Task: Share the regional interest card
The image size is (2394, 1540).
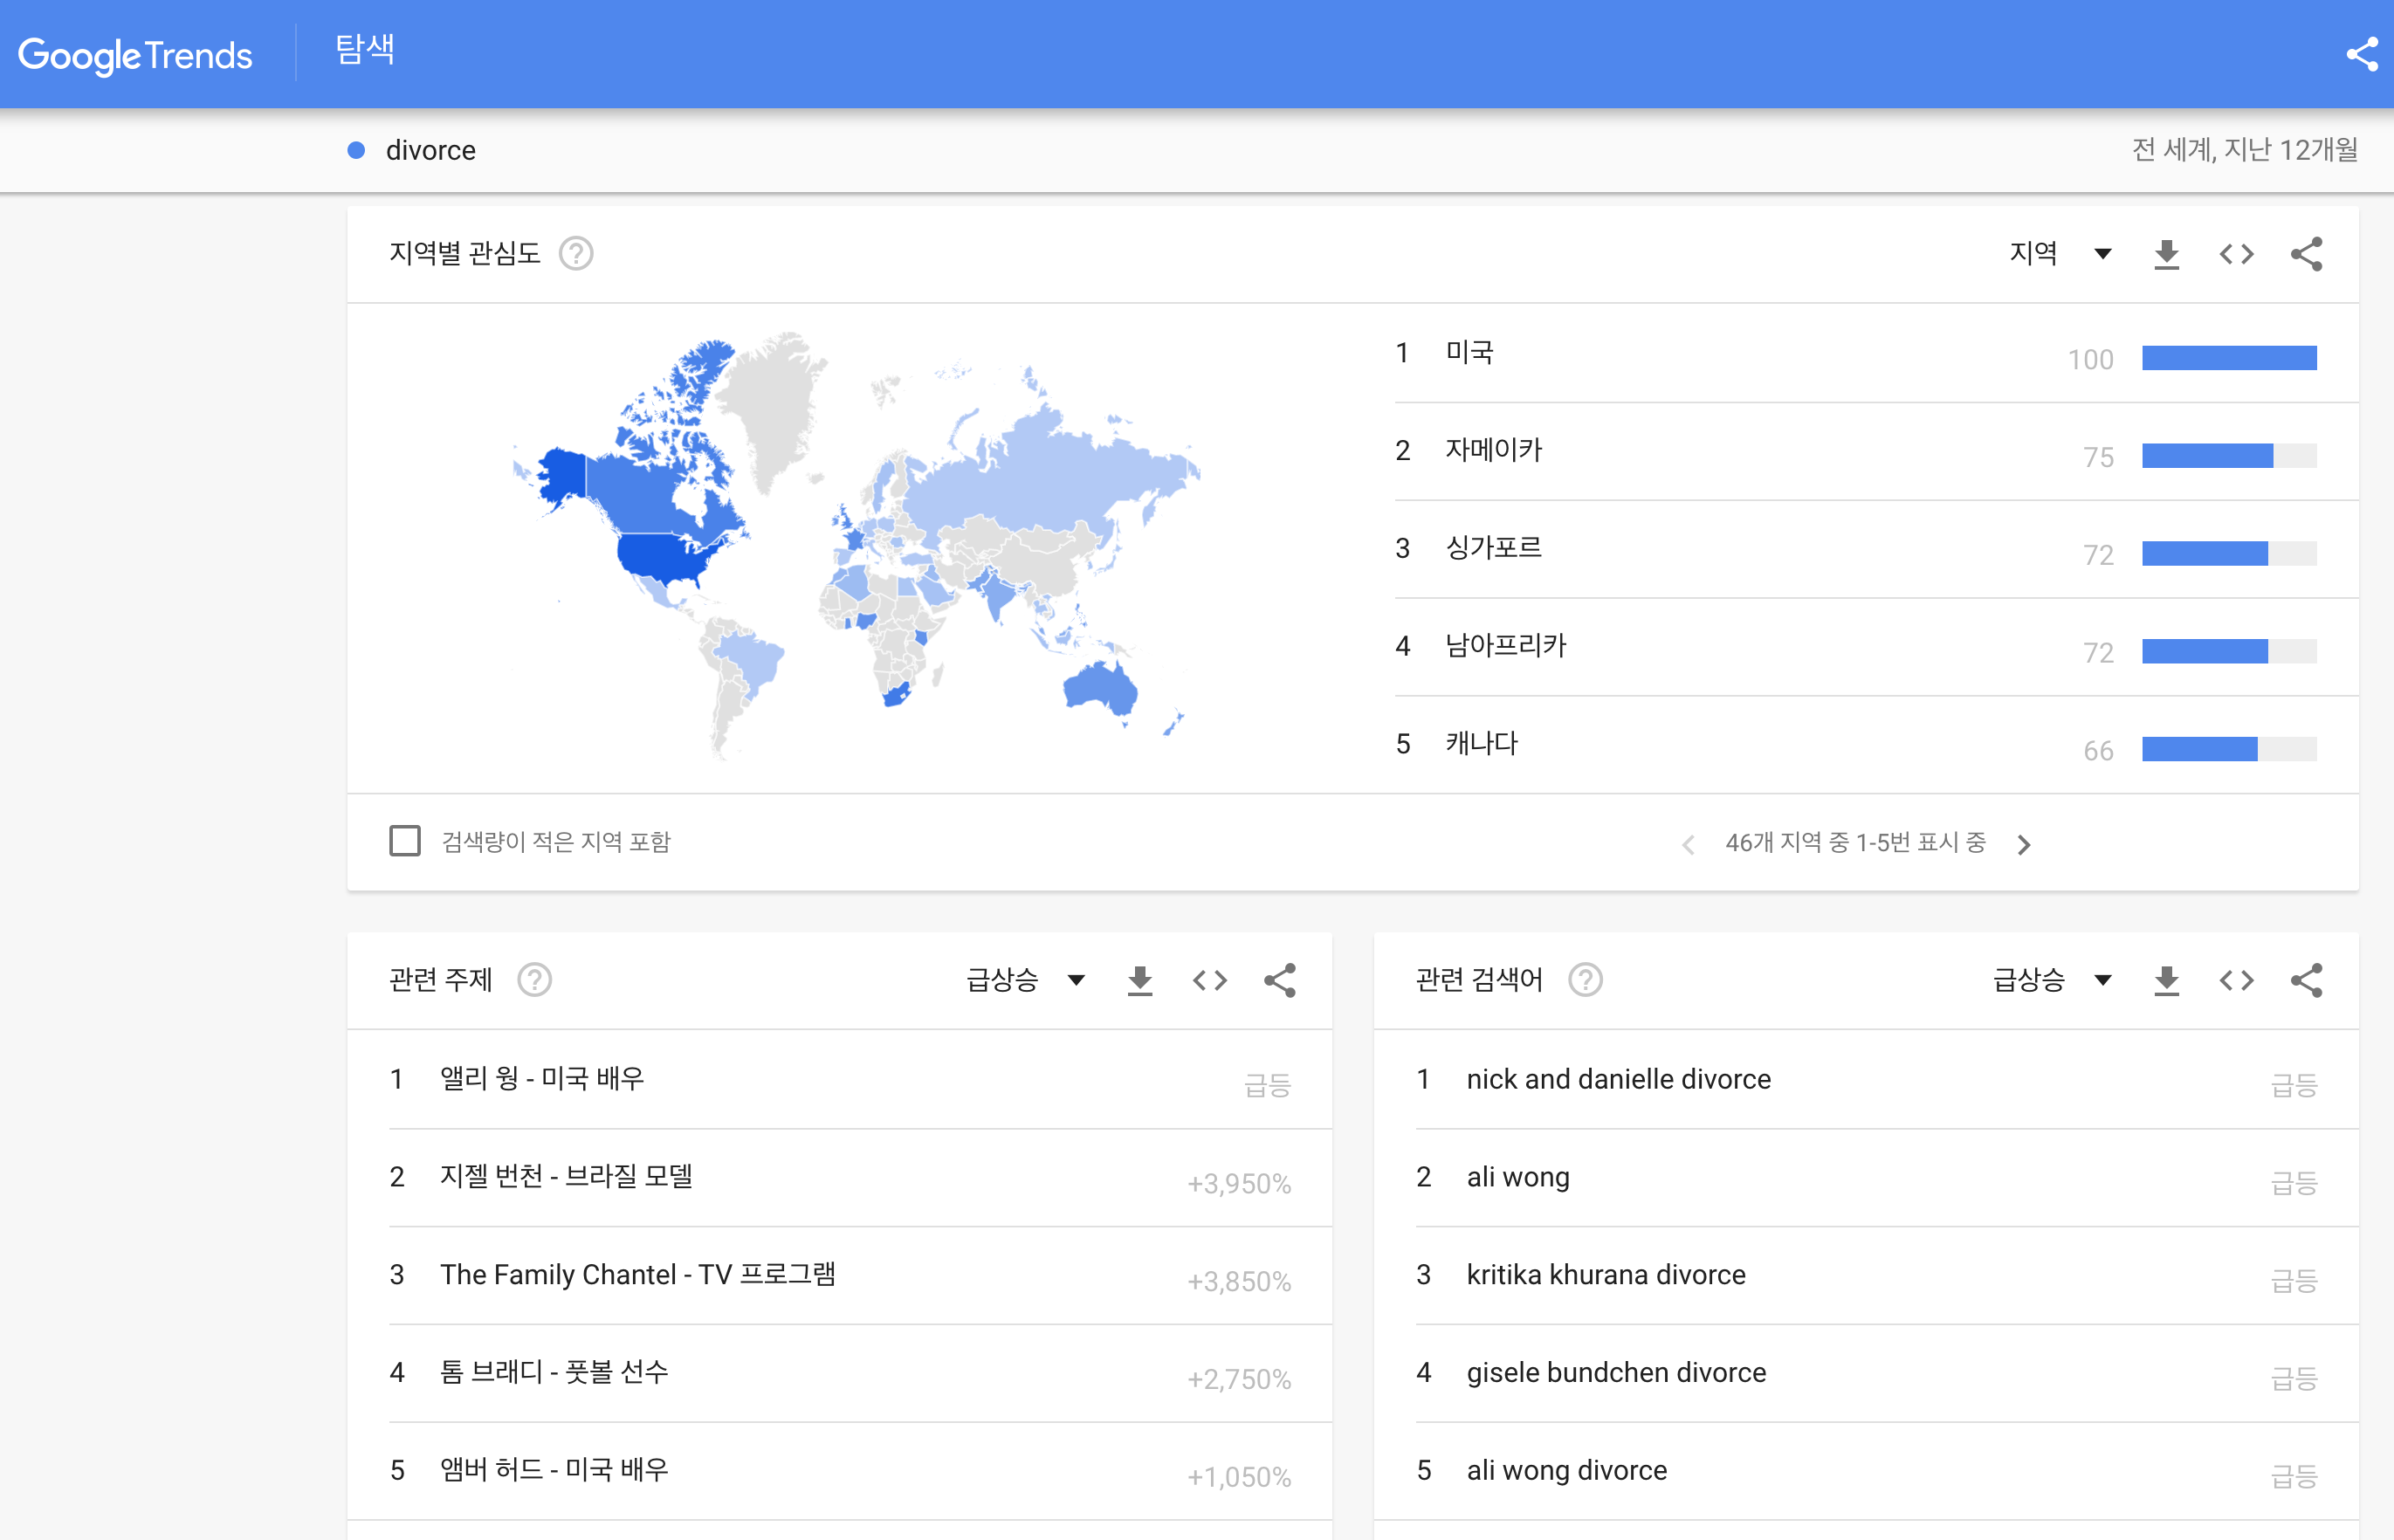Action: 2306,254
